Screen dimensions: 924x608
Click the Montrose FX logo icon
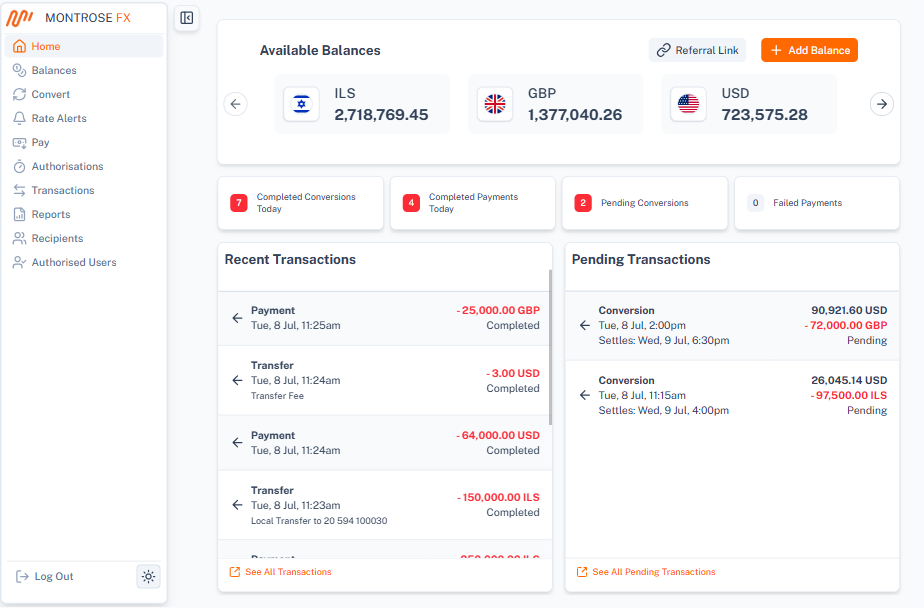click(21, 18)
